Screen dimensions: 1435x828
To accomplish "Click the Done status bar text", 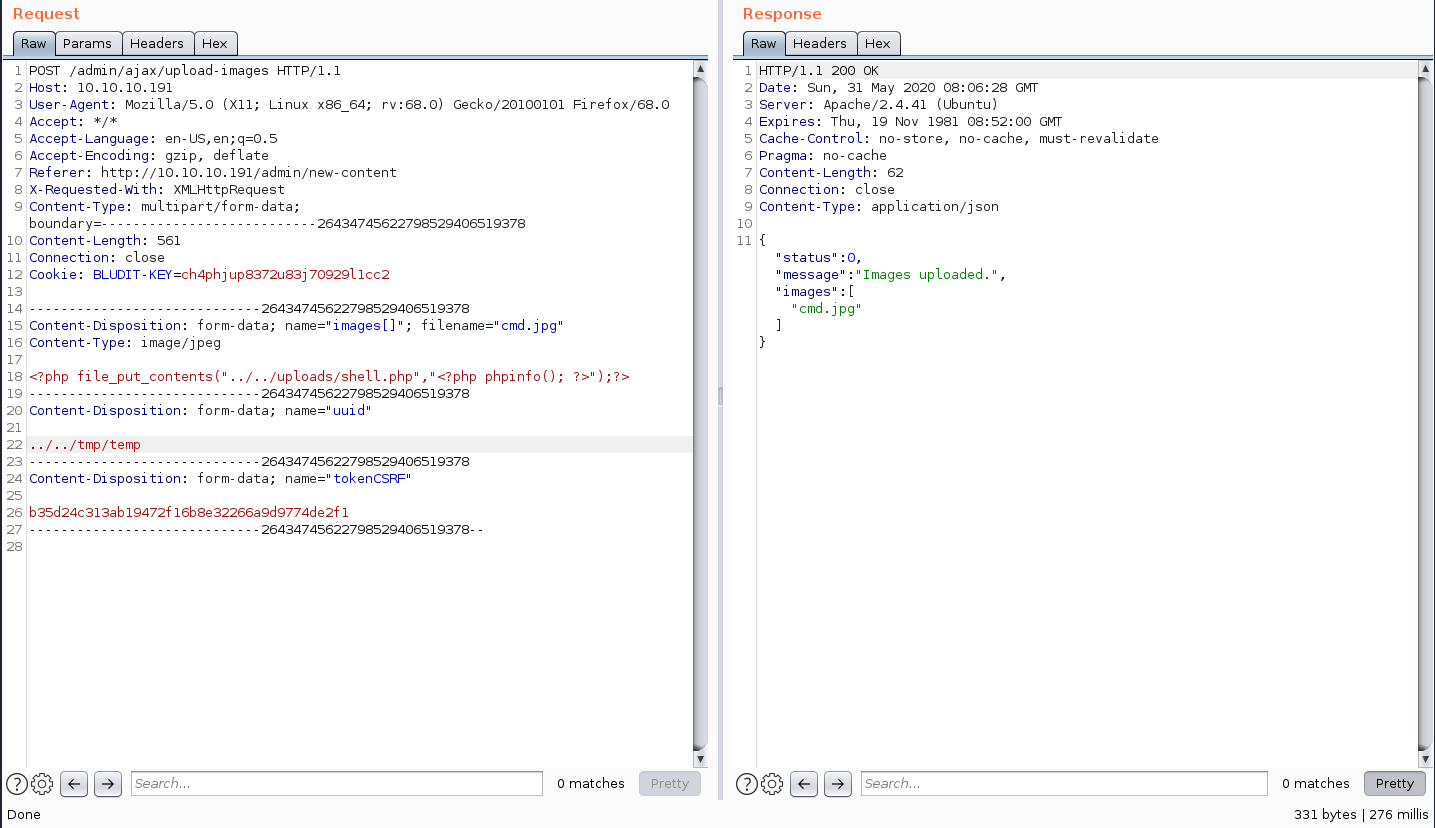I will click(24, 814).
